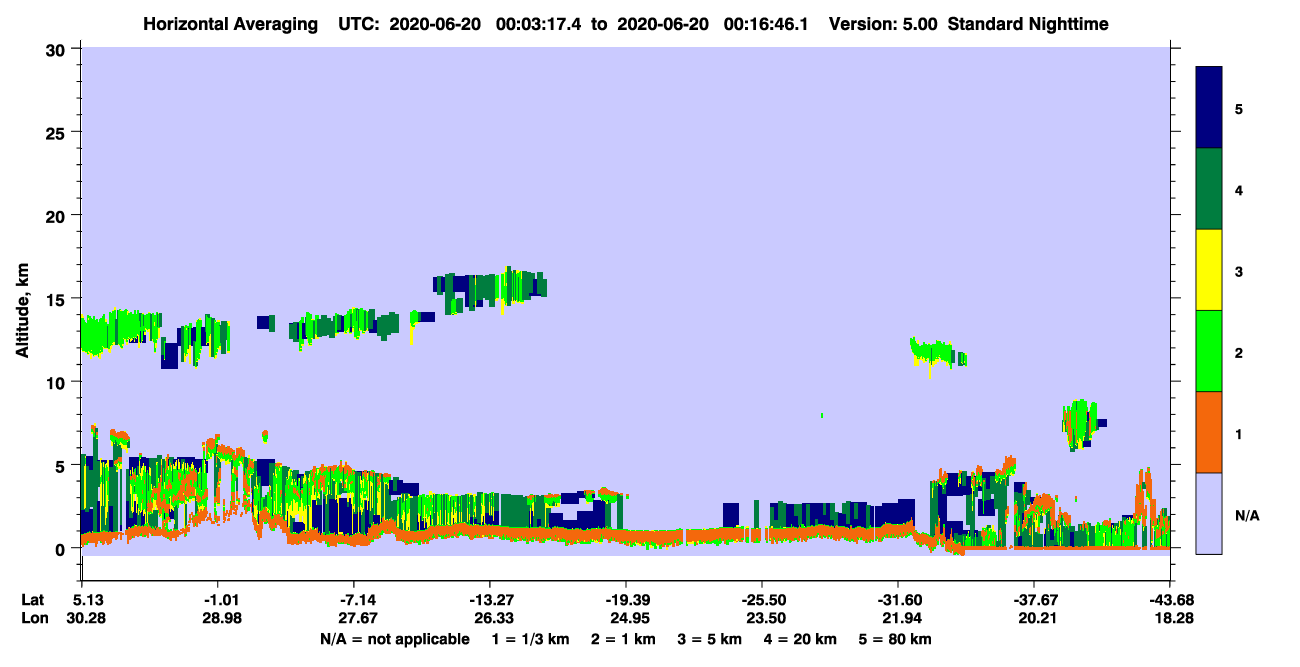Click the '4 = 20 km' legend text
The height and width of the screenshot is (667, 1300).
tap(800, 639)
